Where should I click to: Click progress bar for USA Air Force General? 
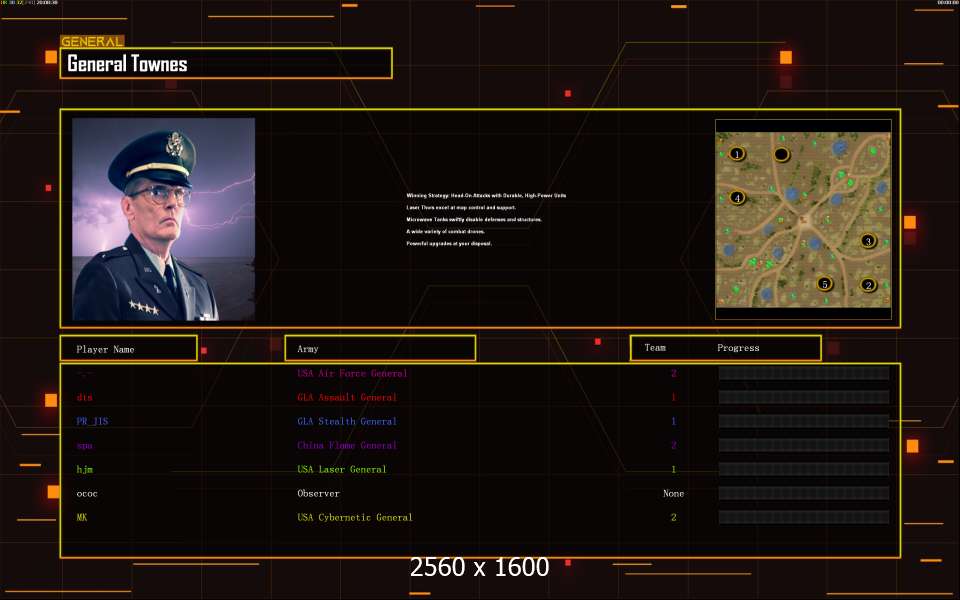(804, 373)
